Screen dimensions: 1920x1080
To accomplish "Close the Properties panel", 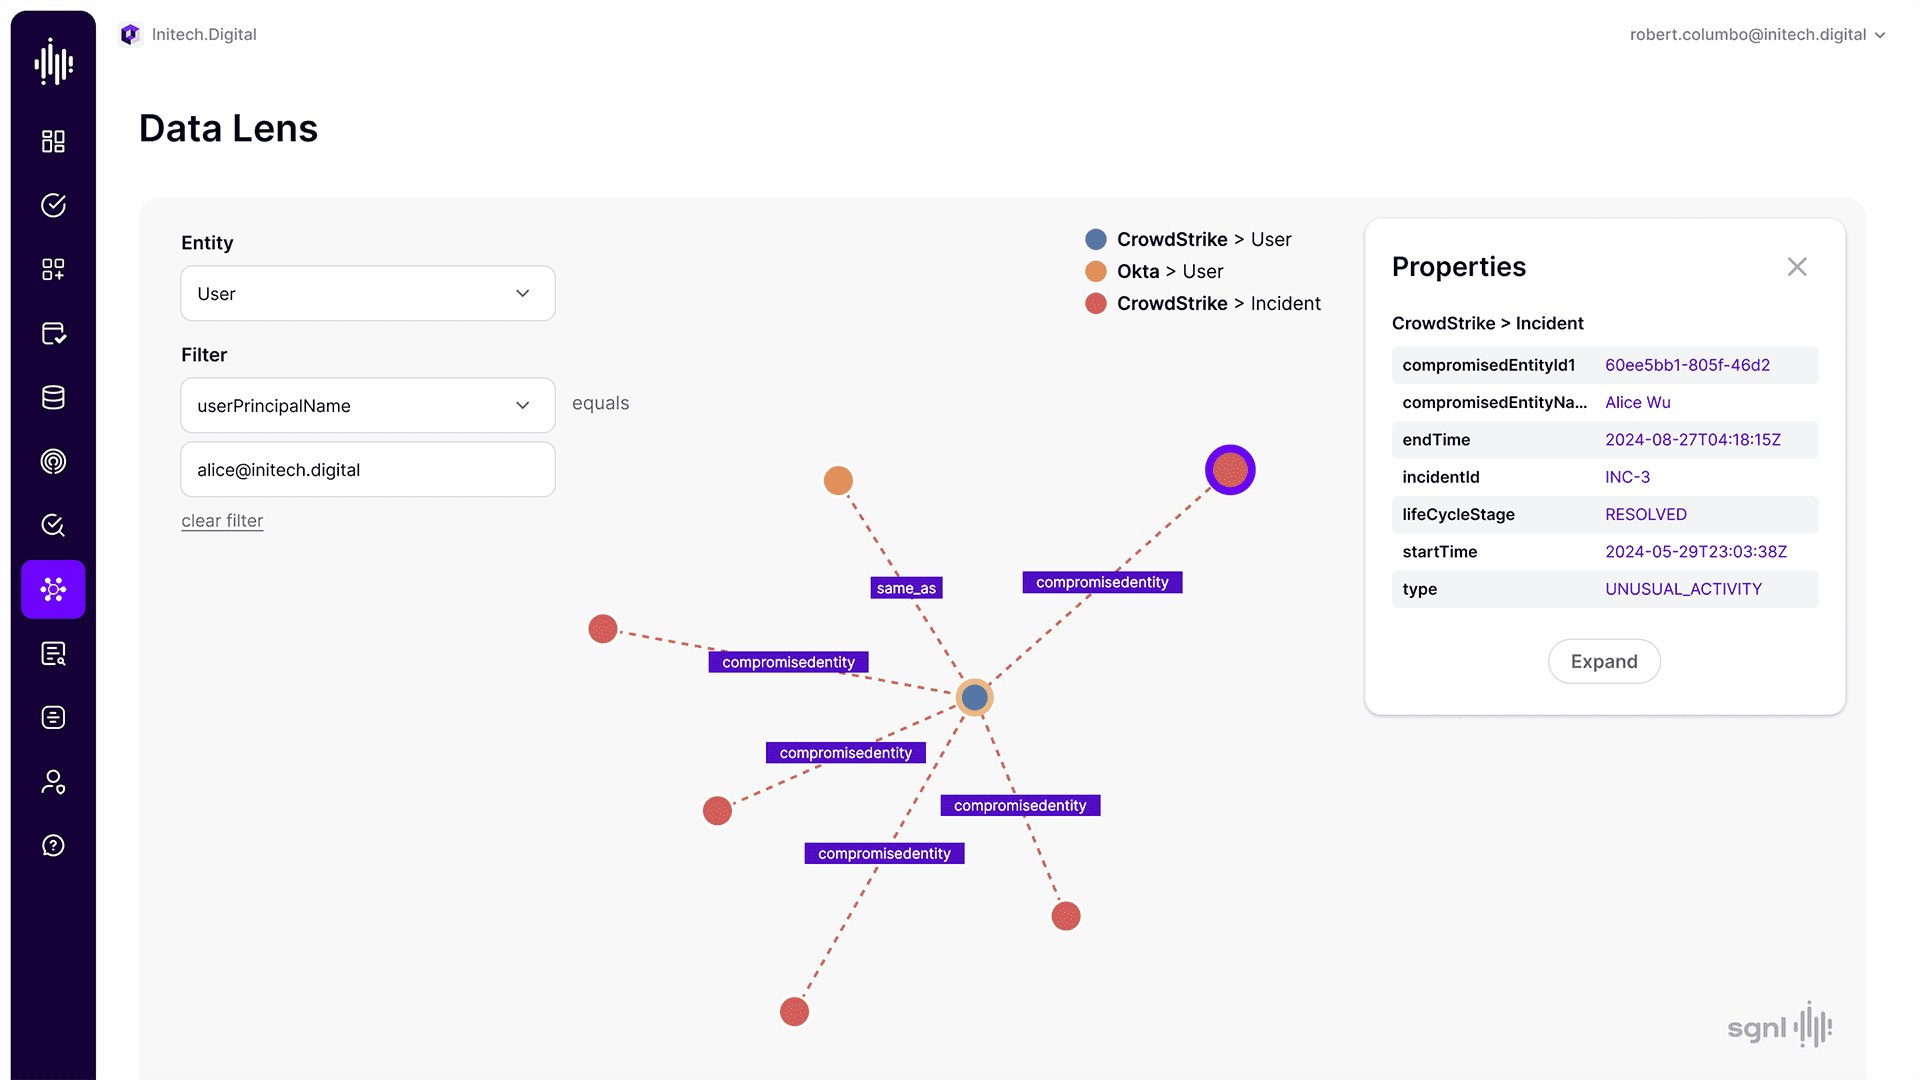I will [1797, 267].
